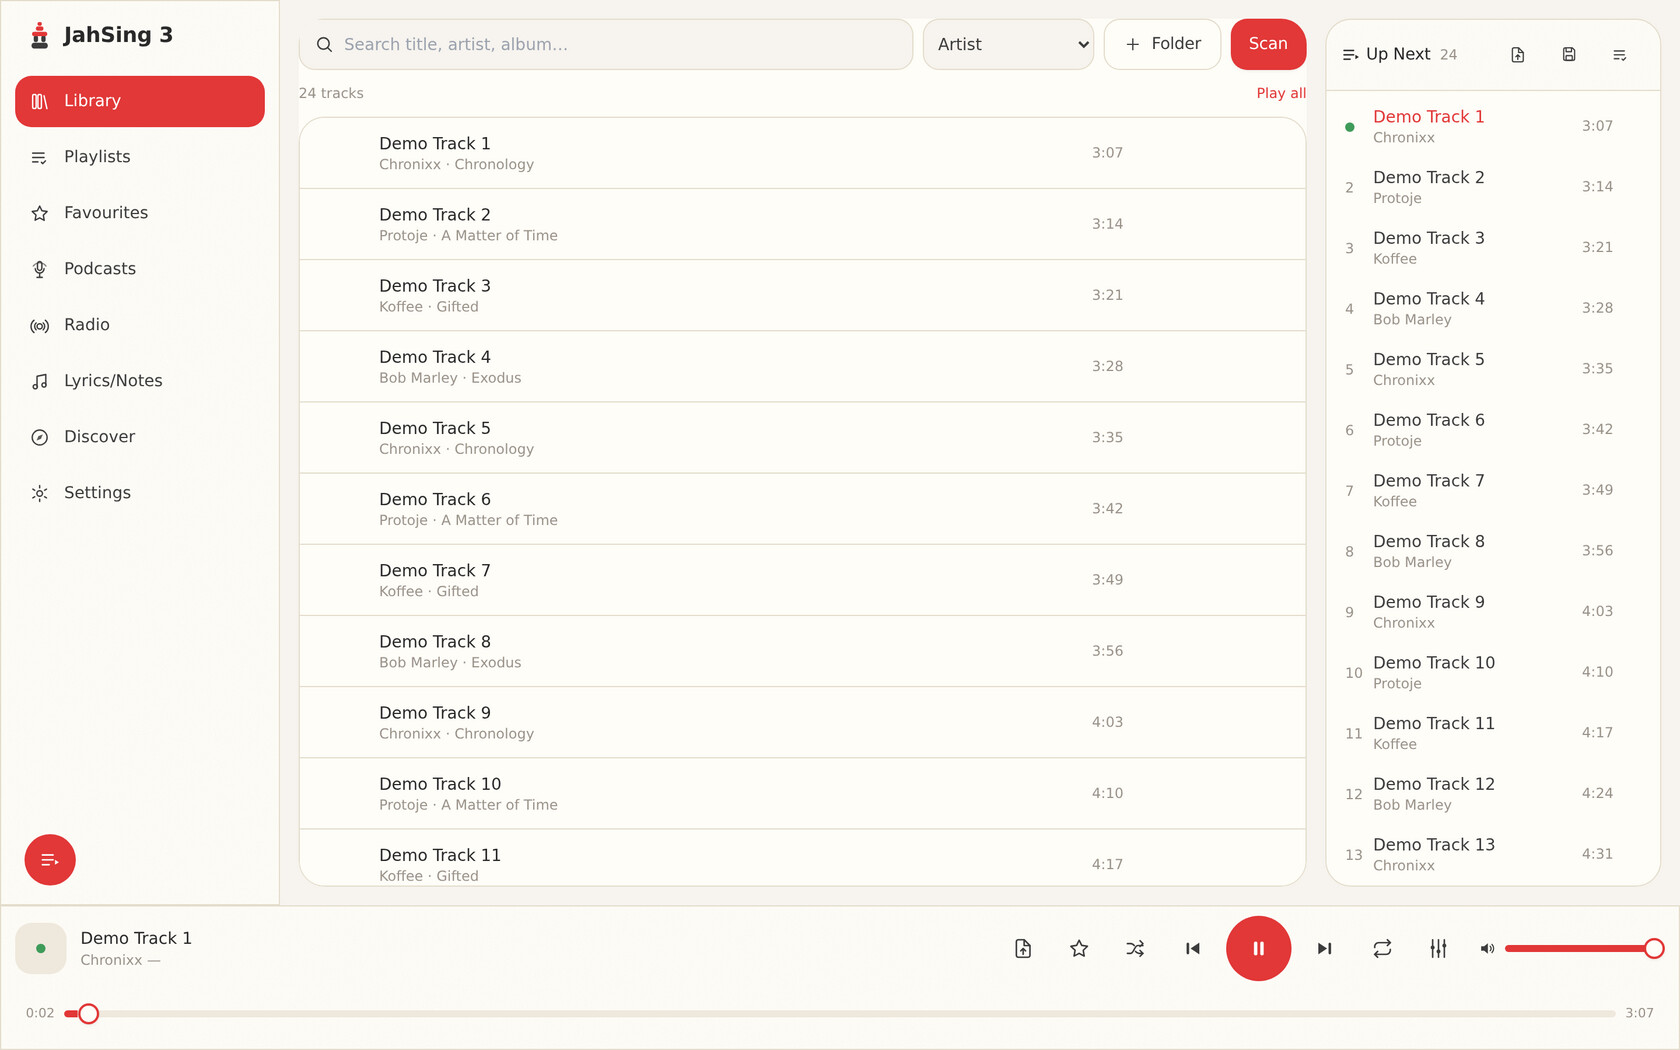Click the 24 tracks count label
1680x1050 pixels.
pos(331,93)
